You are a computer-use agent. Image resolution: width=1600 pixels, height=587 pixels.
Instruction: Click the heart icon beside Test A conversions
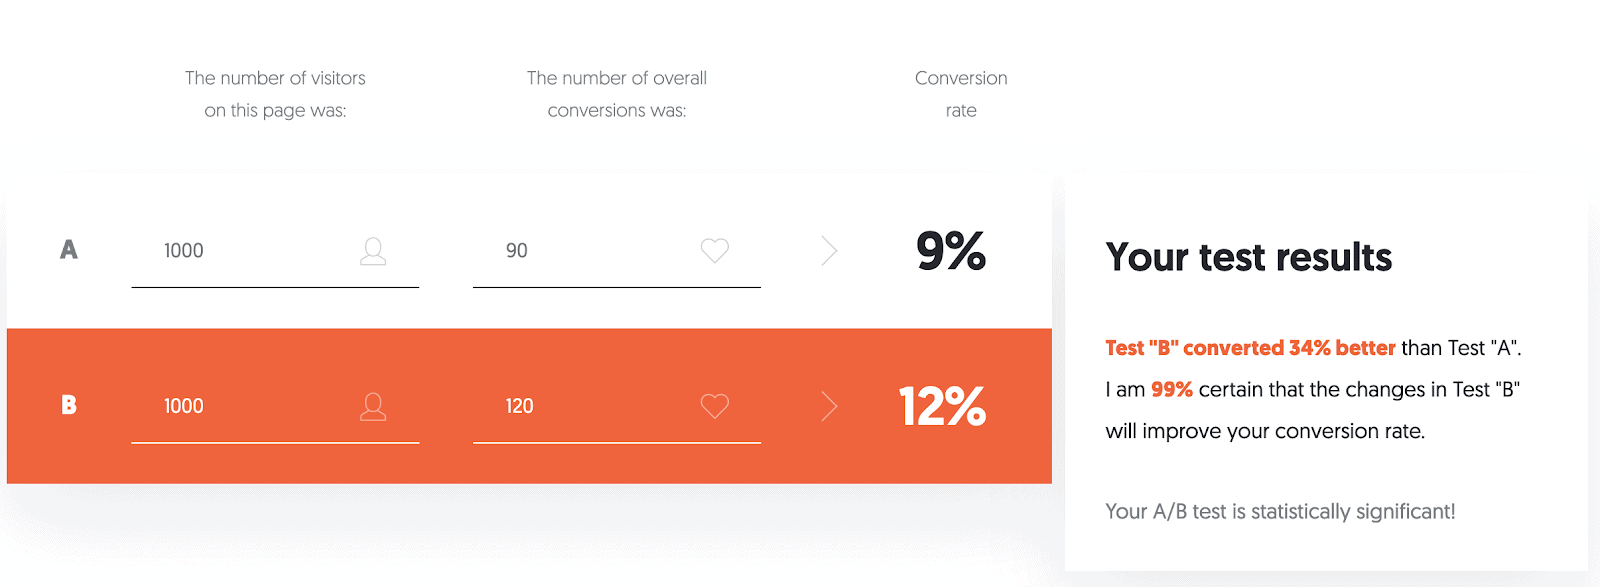point(714,251)
